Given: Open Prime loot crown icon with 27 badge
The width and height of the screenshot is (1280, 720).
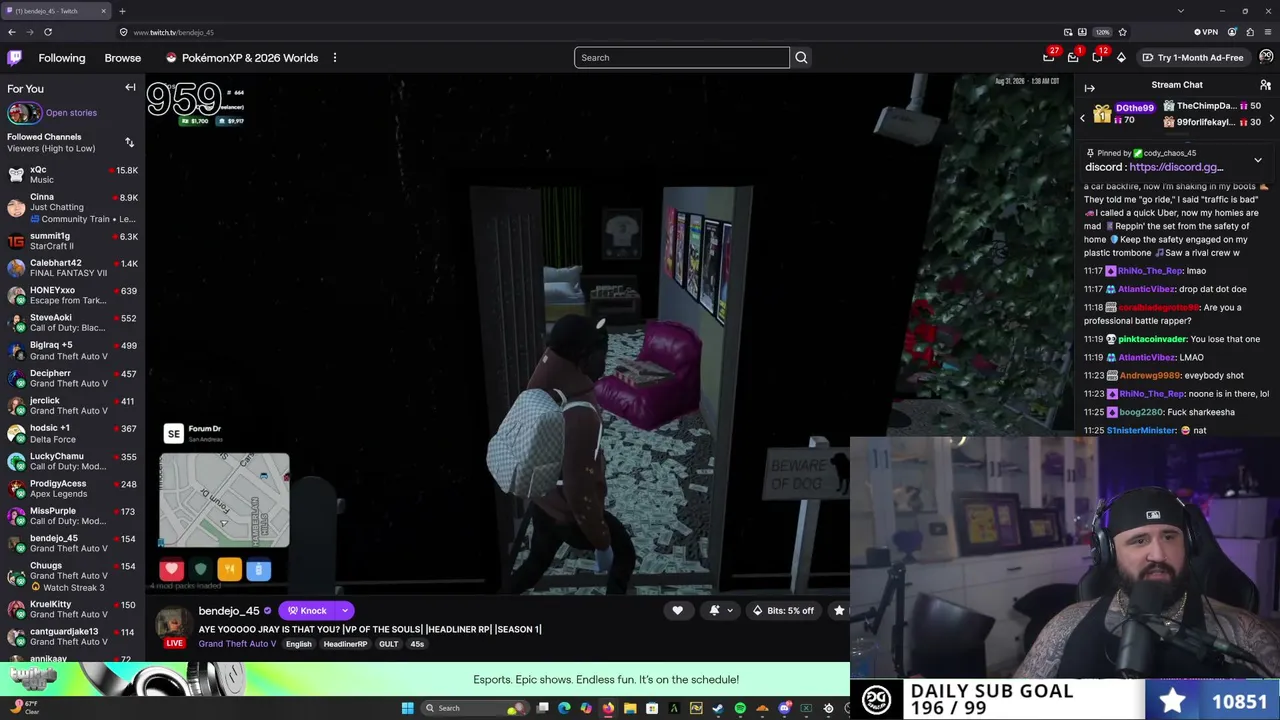Looking at the screenshot, I should pyautogui.click(x=1049, y=57).
